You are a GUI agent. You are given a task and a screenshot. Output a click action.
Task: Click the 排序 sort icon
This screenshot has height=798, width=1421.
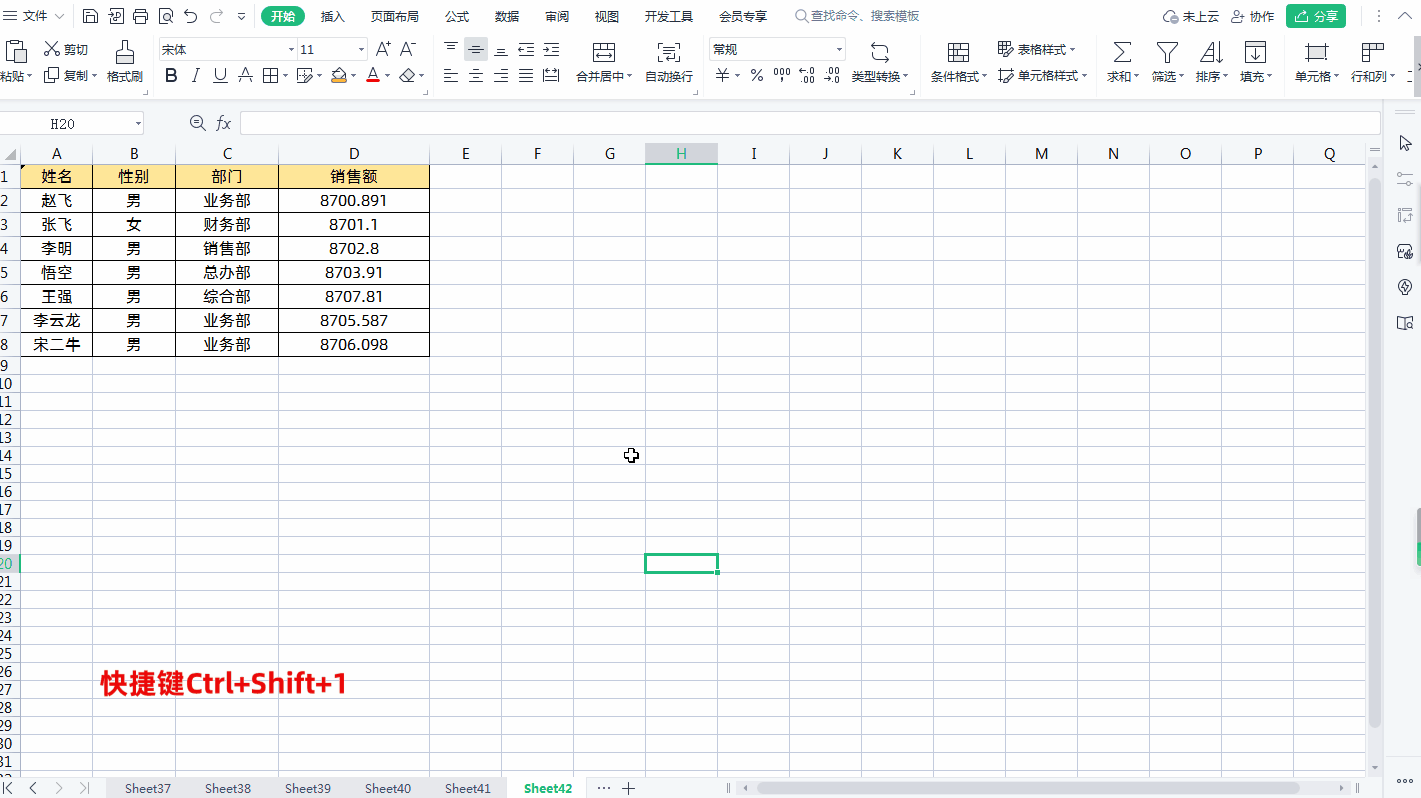(x=1211, y=52)
